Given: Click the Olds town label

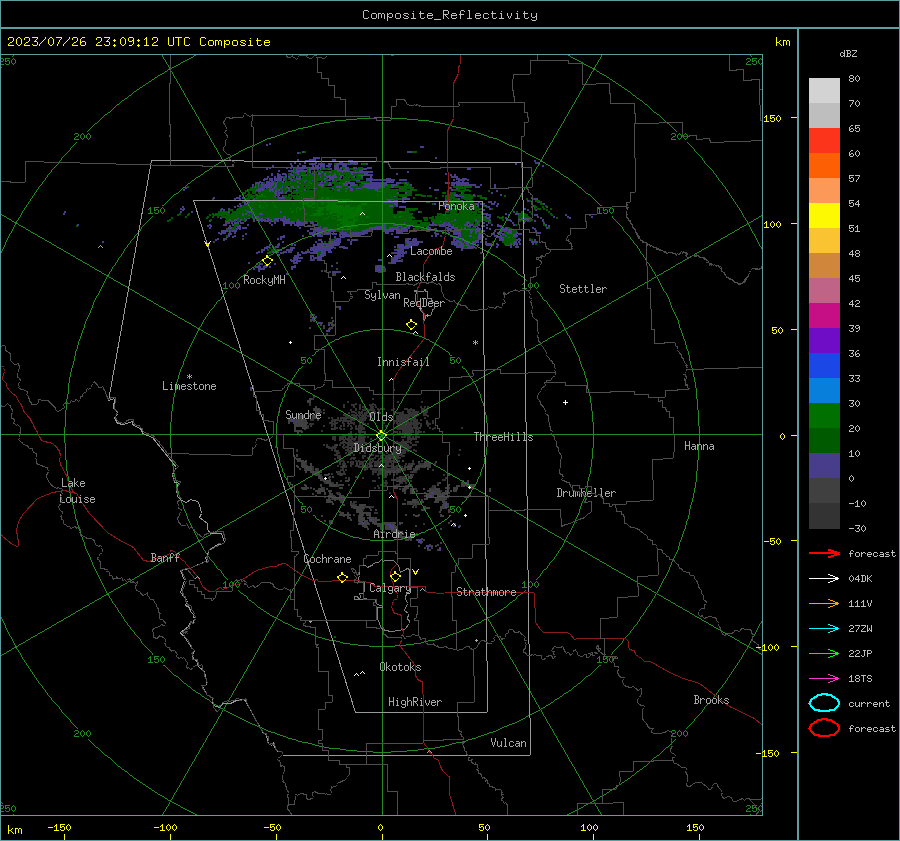Looking at the screenshot, I should point(381,417).
